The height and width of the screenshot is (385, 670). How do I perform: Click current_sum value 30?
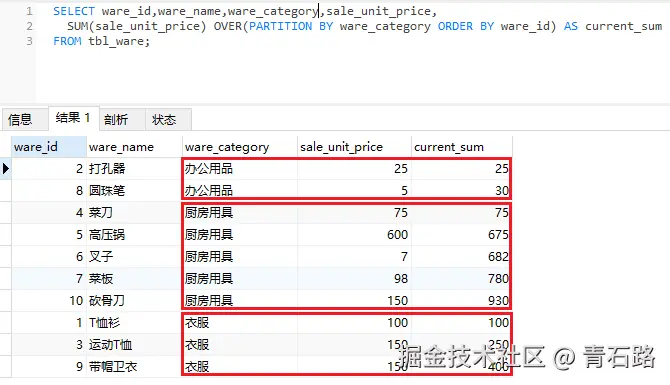tap(502, 191)
